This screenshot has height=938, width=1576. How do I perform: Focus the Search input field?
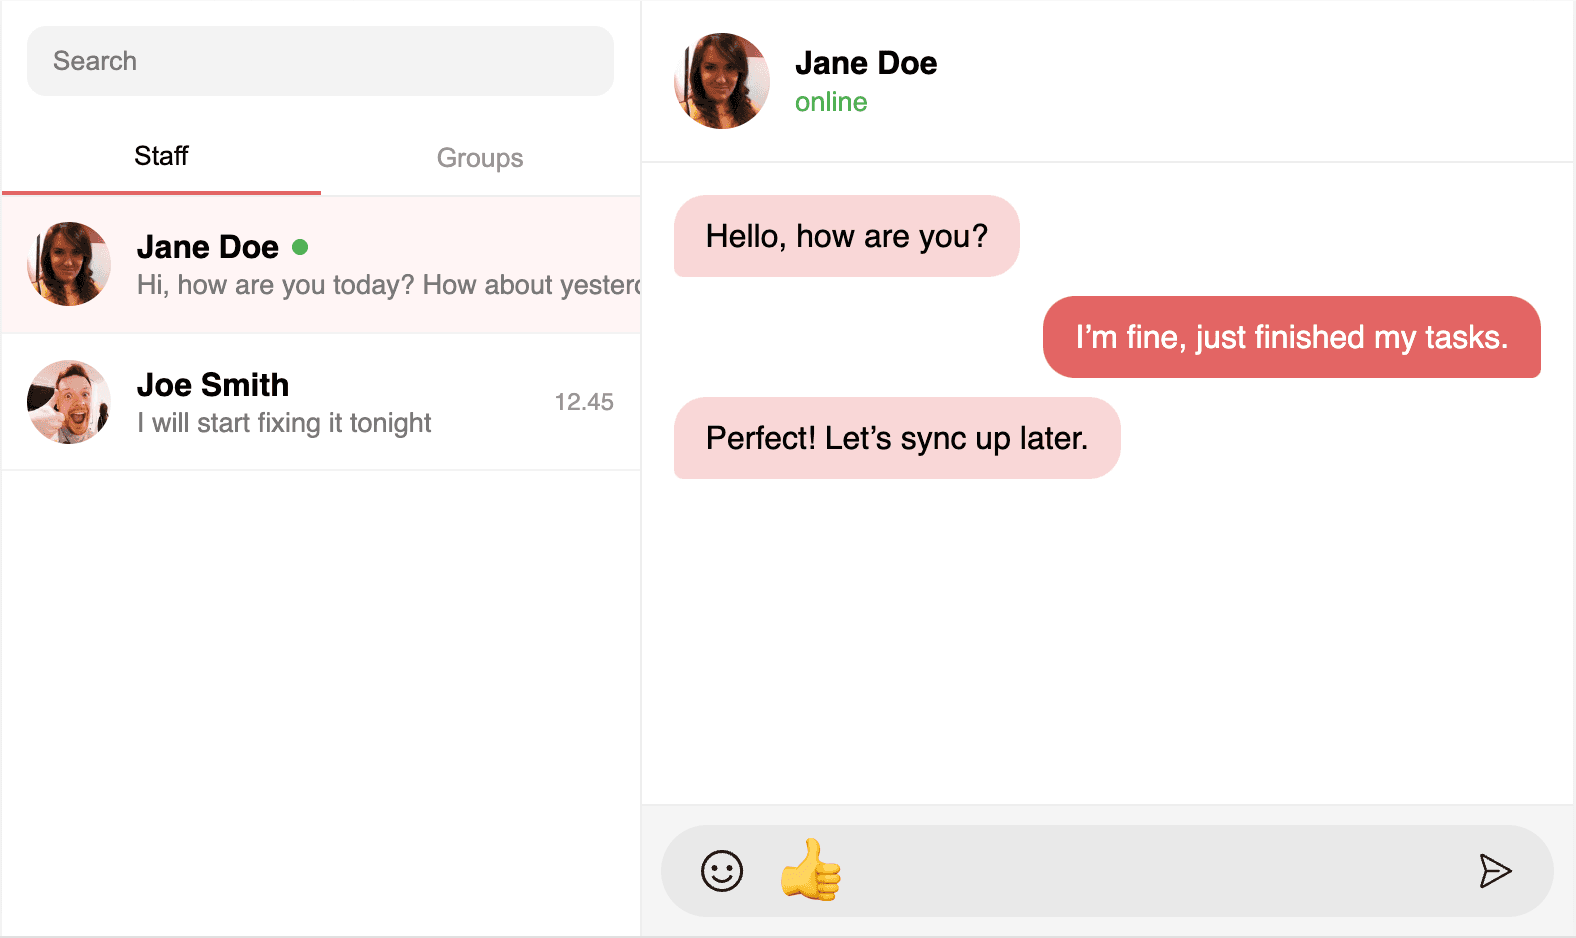320,61
